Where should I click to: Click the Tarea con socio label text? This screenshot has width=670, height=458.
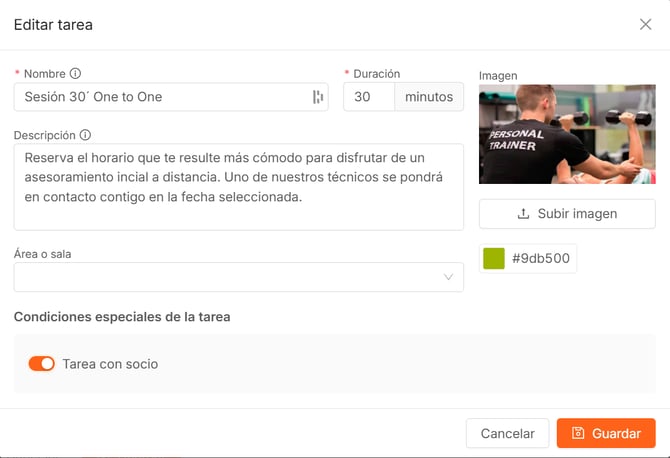(x=110, y=364)
